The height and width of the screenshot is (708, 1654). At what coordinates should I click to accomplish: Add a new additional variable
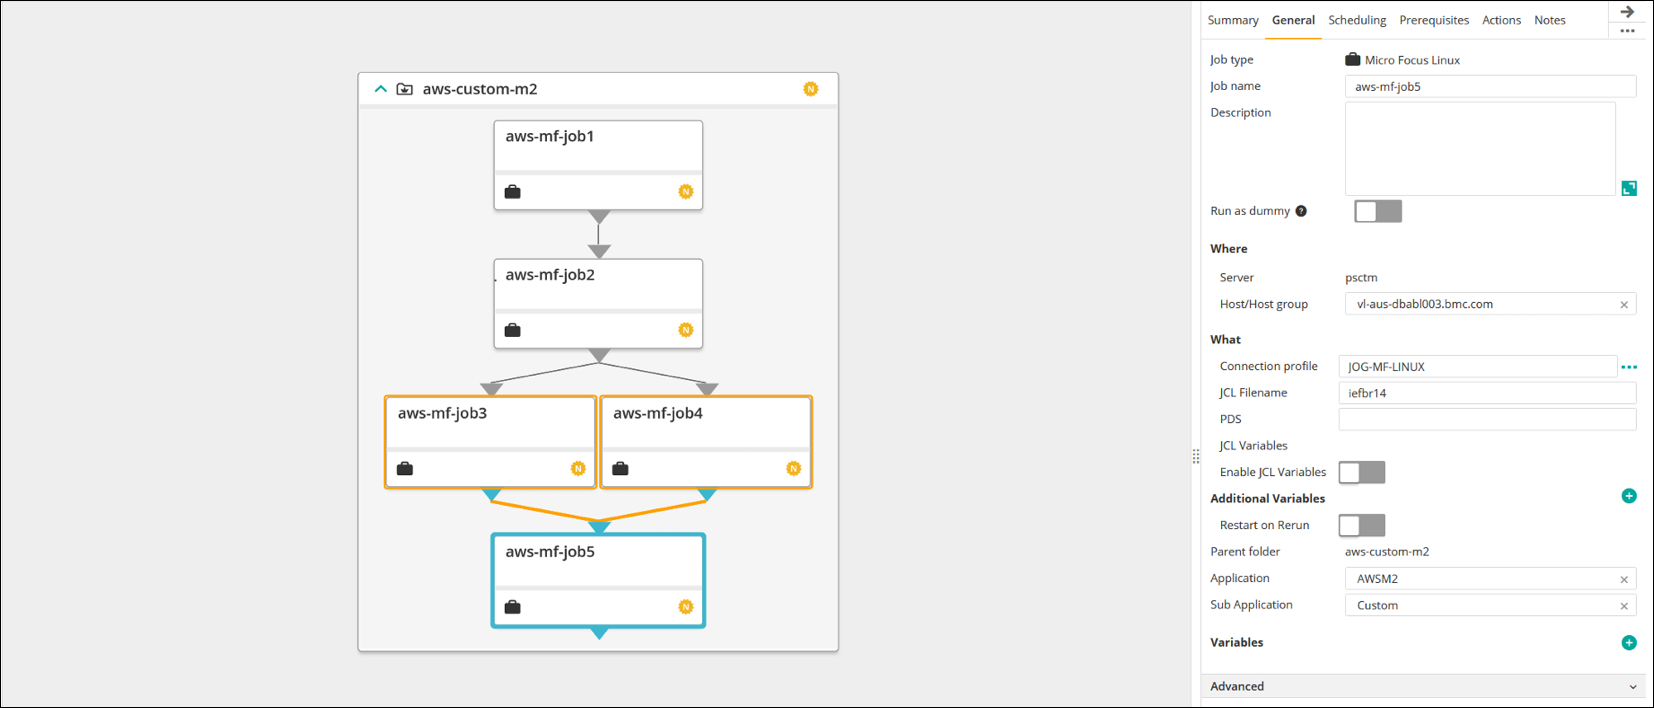tap(1629, 496)
